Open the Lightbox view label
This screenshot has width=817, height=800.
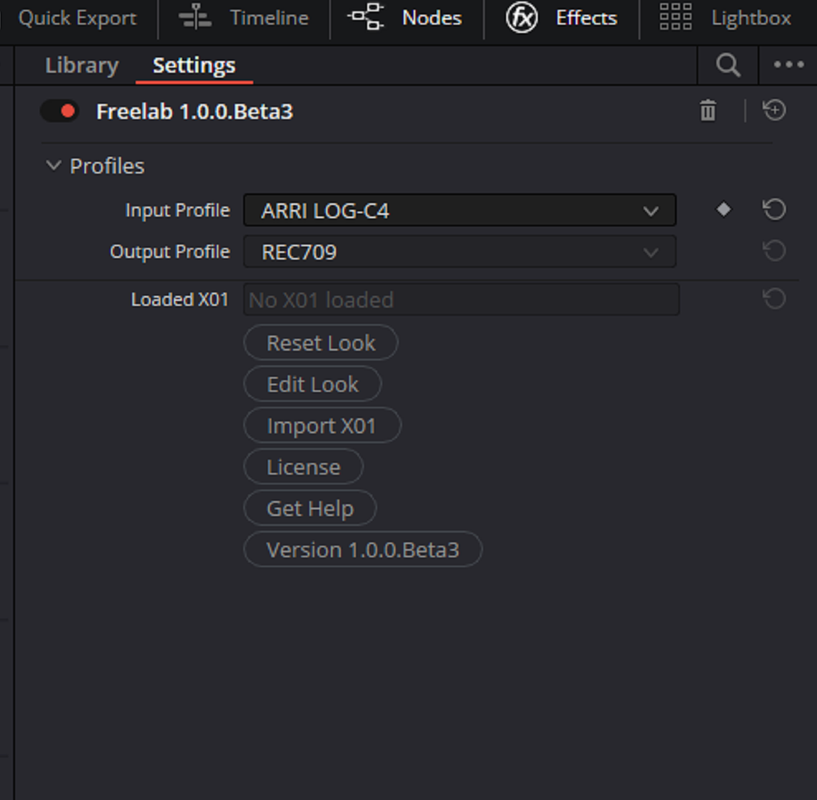click(751, 18)
